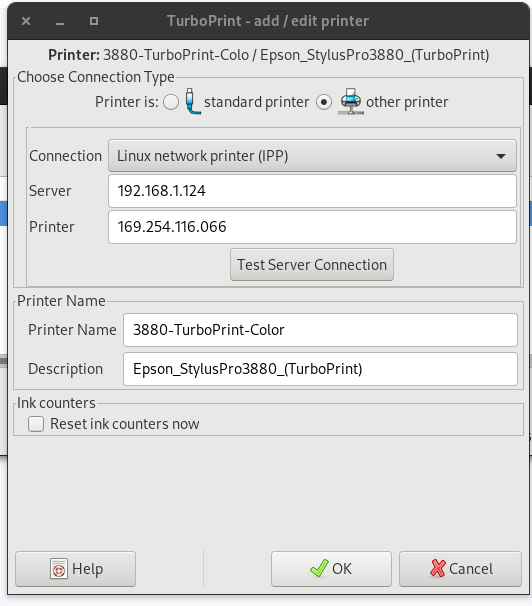Edit the Description field
The image size is (532, 606).
[320, 369]
